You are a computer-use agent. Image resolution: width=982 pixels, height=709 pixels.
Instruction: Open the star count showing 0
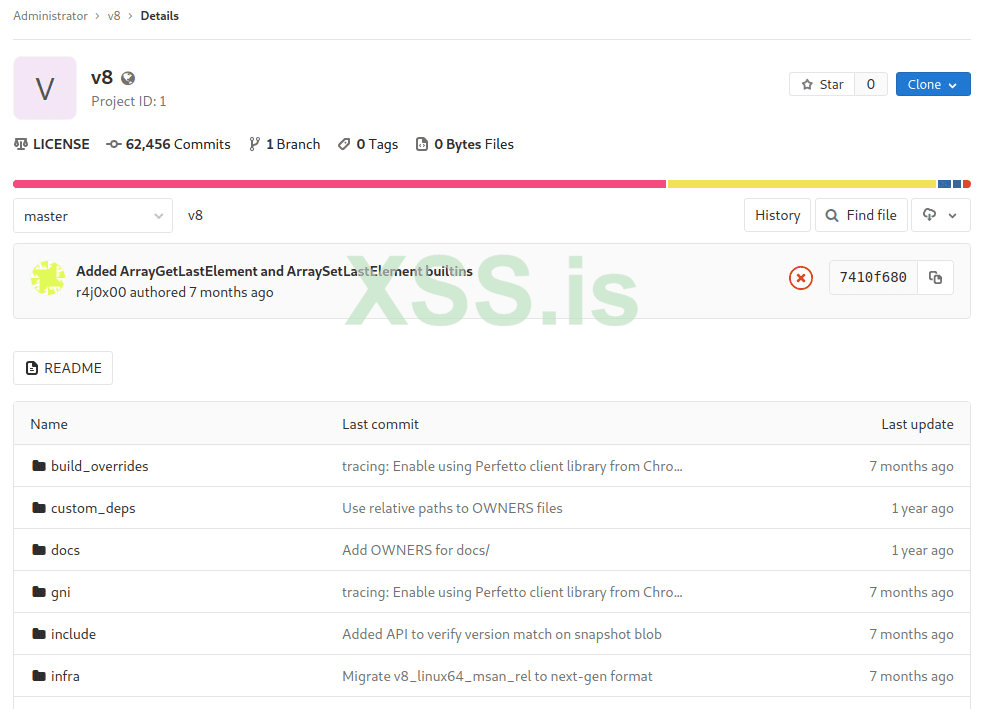(871, 85)
